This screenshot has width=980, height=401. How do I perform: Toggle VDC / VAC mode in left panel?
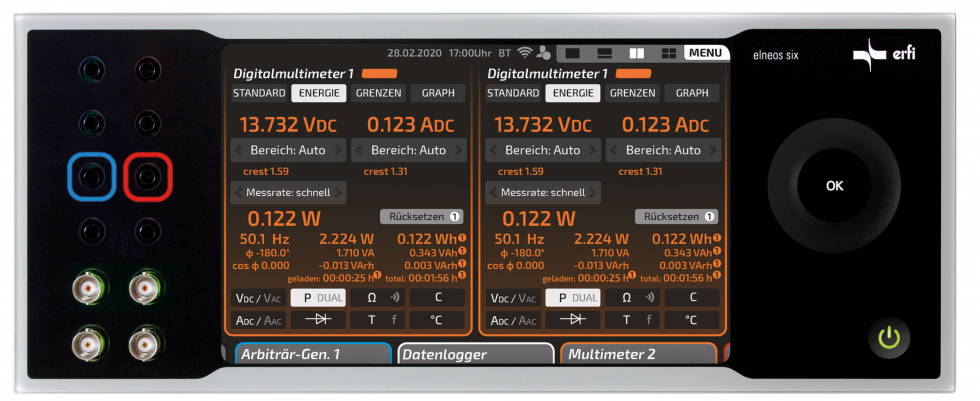pyautogui.click(x=259, y=298)
